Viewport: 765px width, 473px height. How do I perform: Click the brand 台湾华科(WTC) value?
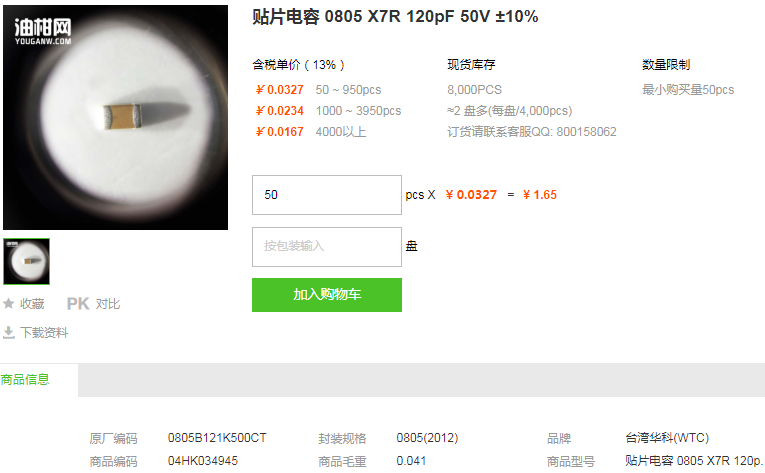(667, 438)
